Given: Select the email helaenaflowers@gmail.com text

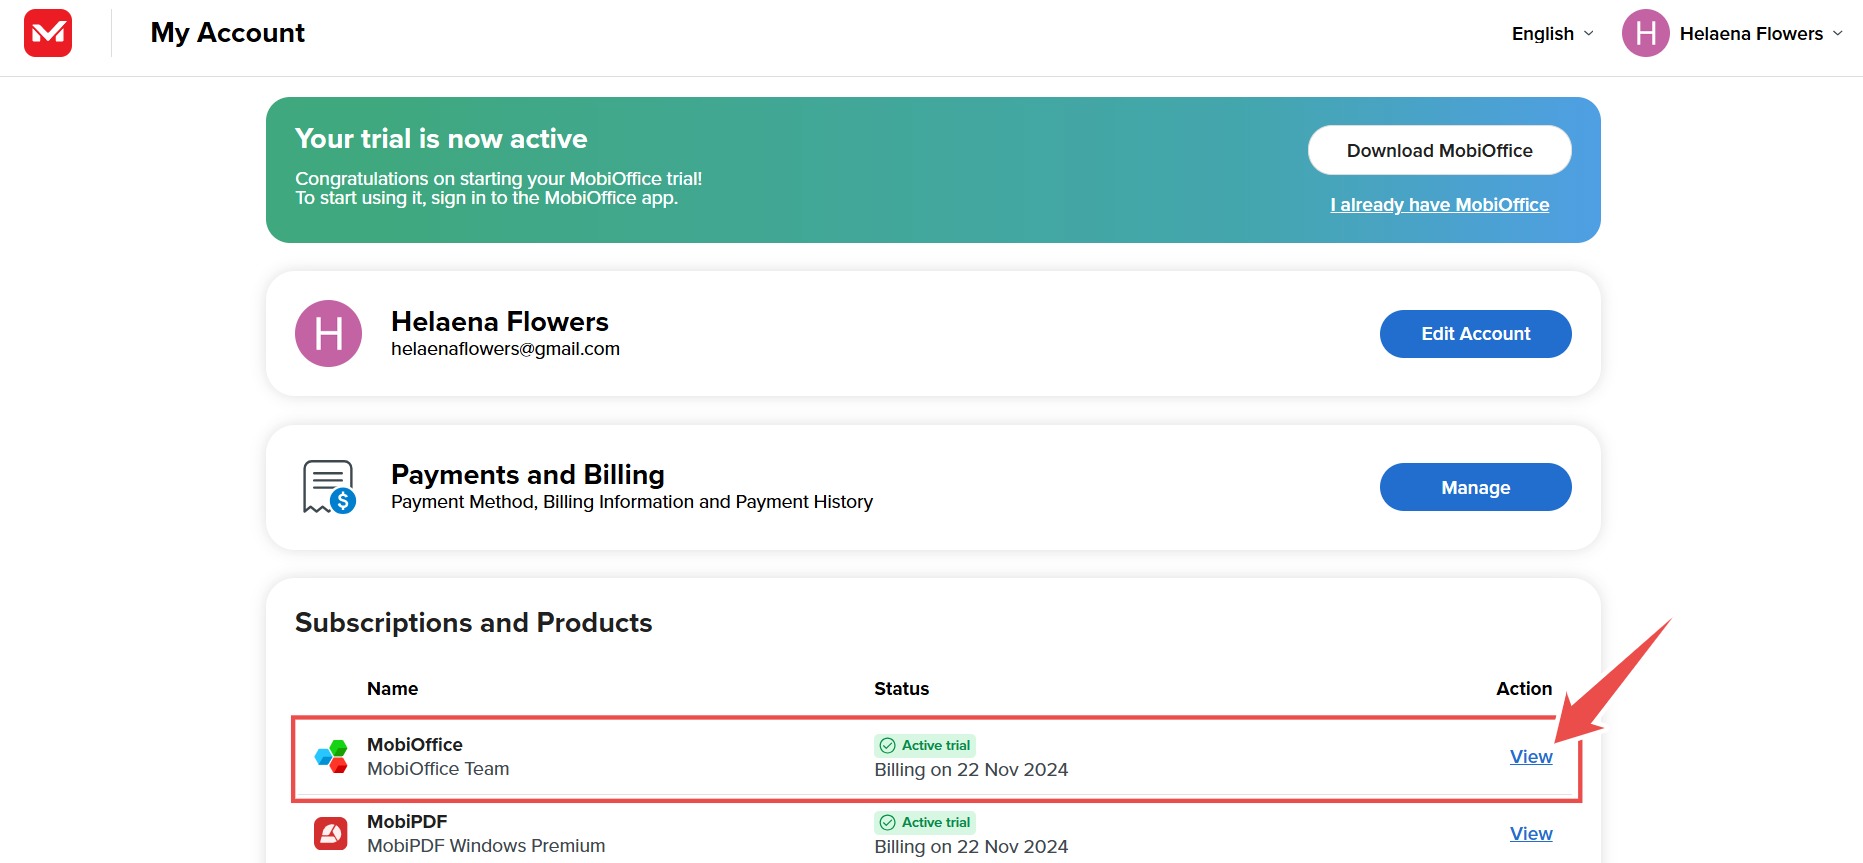Looking at the screenshot, I should [x=505, y=349].
